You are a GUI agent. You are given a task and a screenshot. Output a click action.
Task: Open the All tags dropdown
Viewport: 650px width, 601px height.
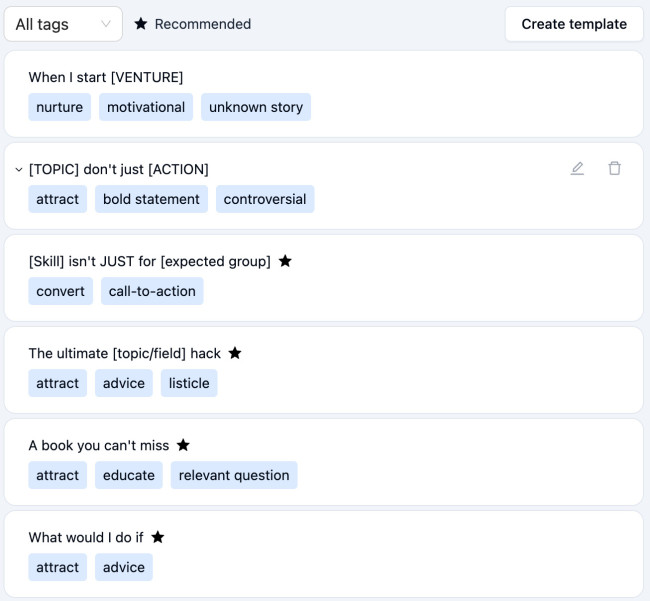(63, 24)
